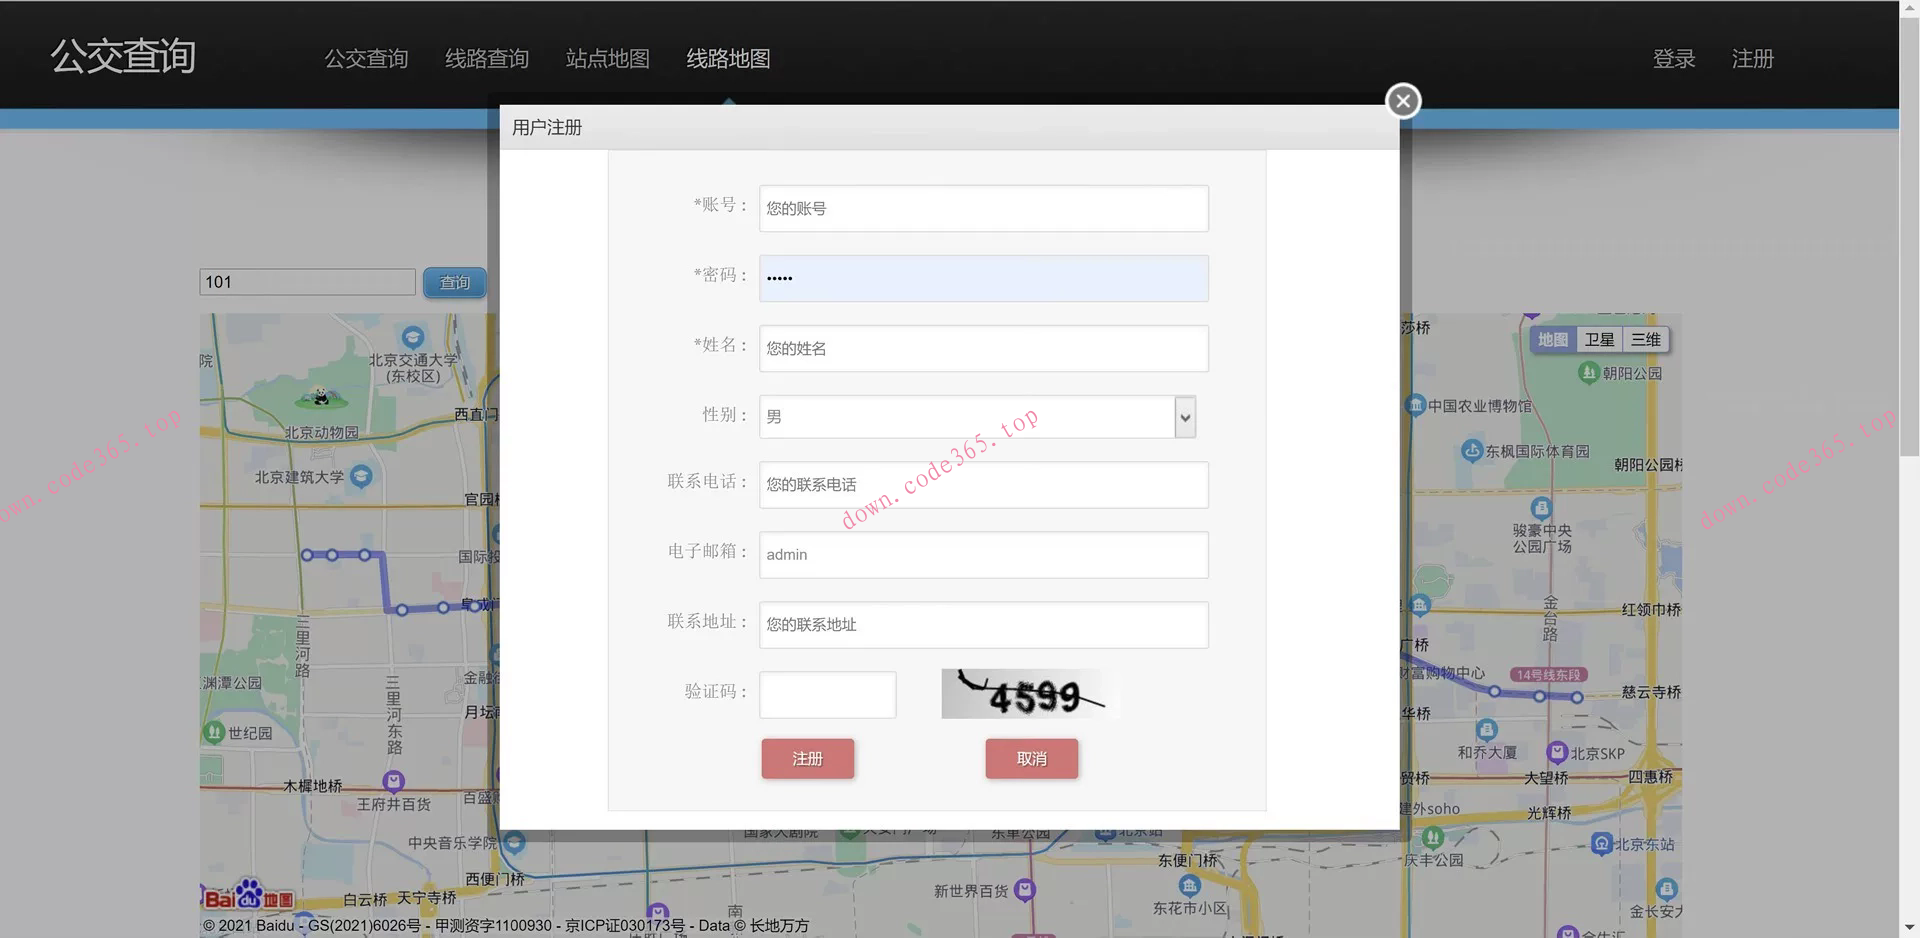This screenshot has width=1920, height=938.
Task: Open the 登录 login link
Action: tap(1673, 59)
